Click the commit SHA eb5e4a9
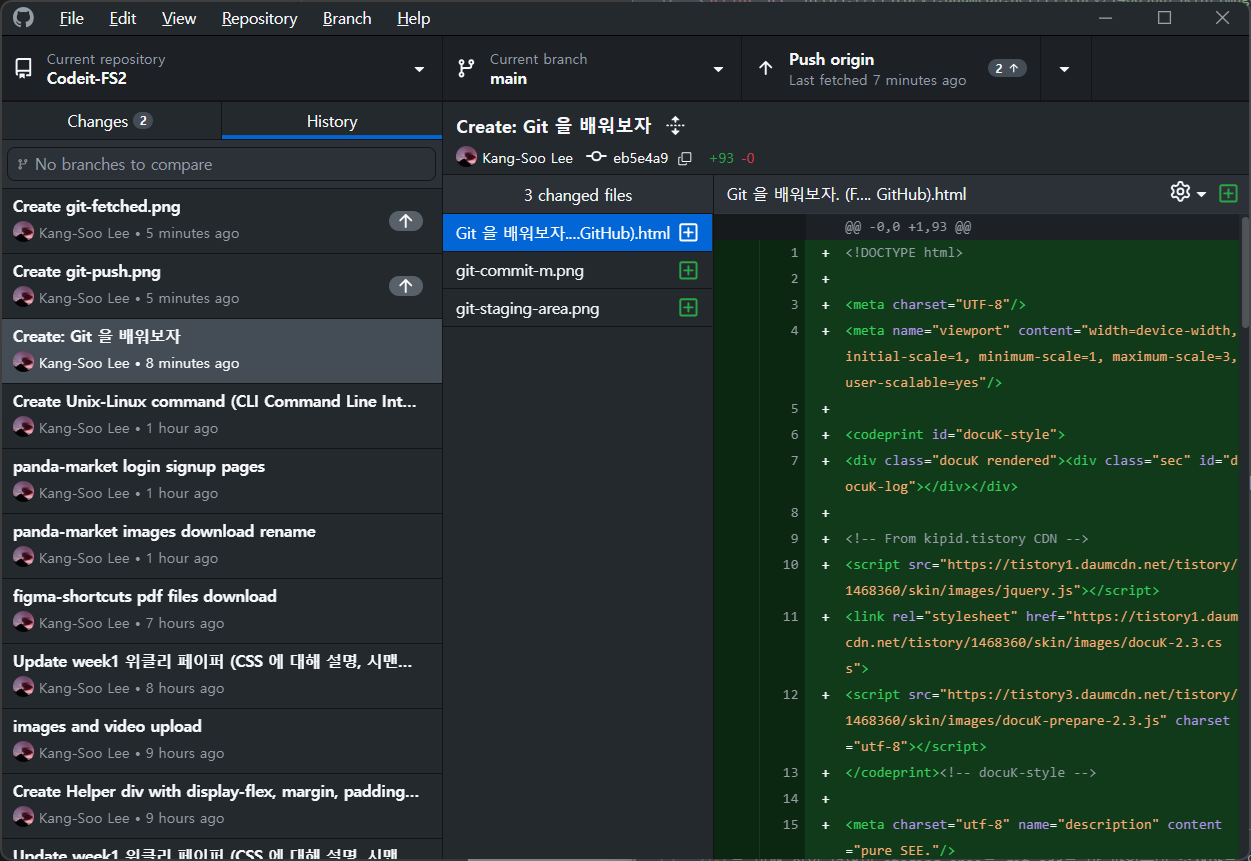 [641, 158]
